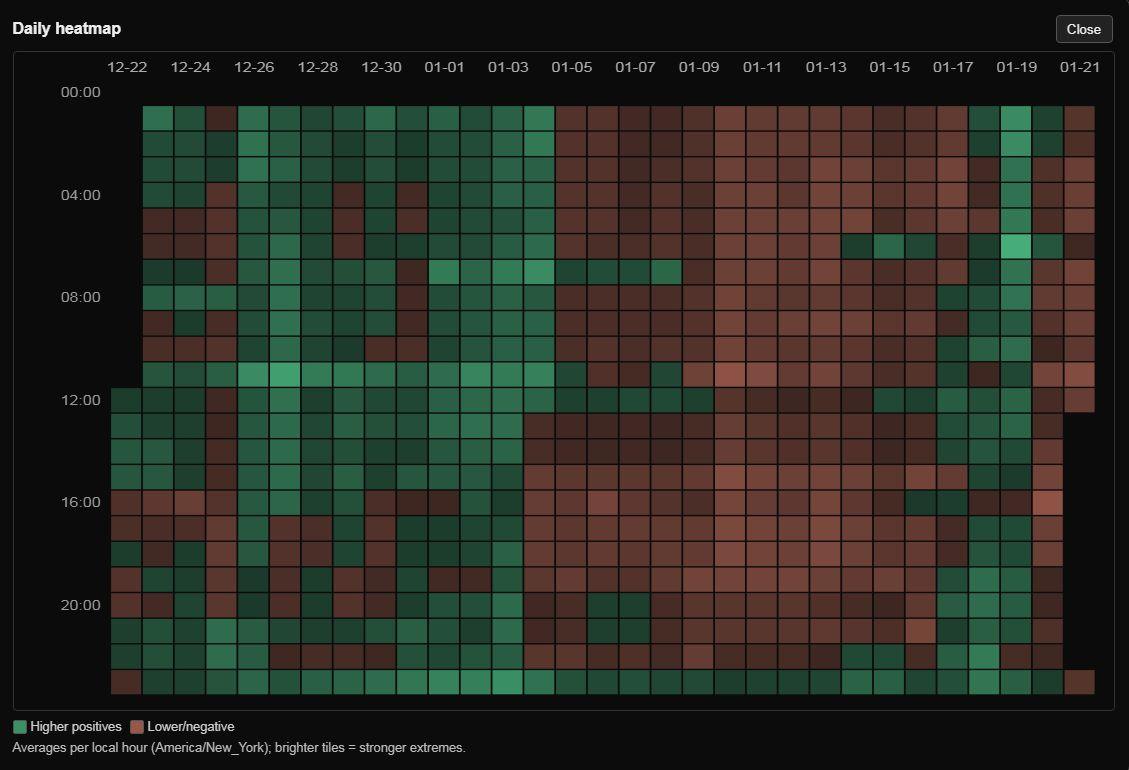Viewport: 1129px width, 770px height.
Task: Click the 12:00 tile under 01-21
Action: pyautogui.click(x=1080, y=400)
